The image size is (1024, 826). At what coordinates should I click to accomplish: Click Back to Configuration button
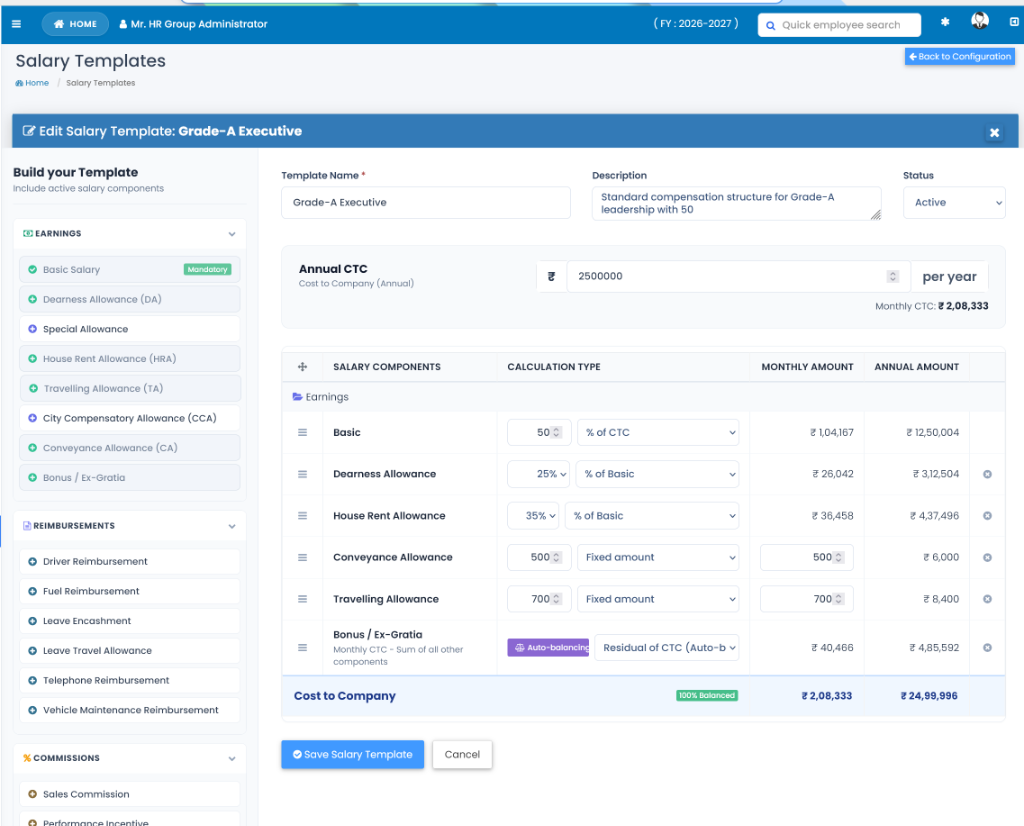click(x=959, y=57)
